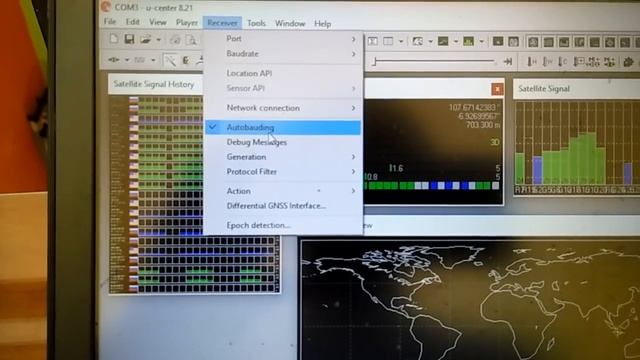Click the Satellite Signal History panel title
640x360 pixels.
point(154,84)
